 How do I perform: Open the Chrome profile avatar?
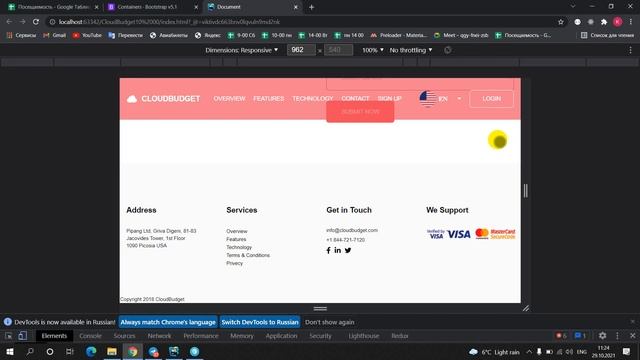point(617,22)
